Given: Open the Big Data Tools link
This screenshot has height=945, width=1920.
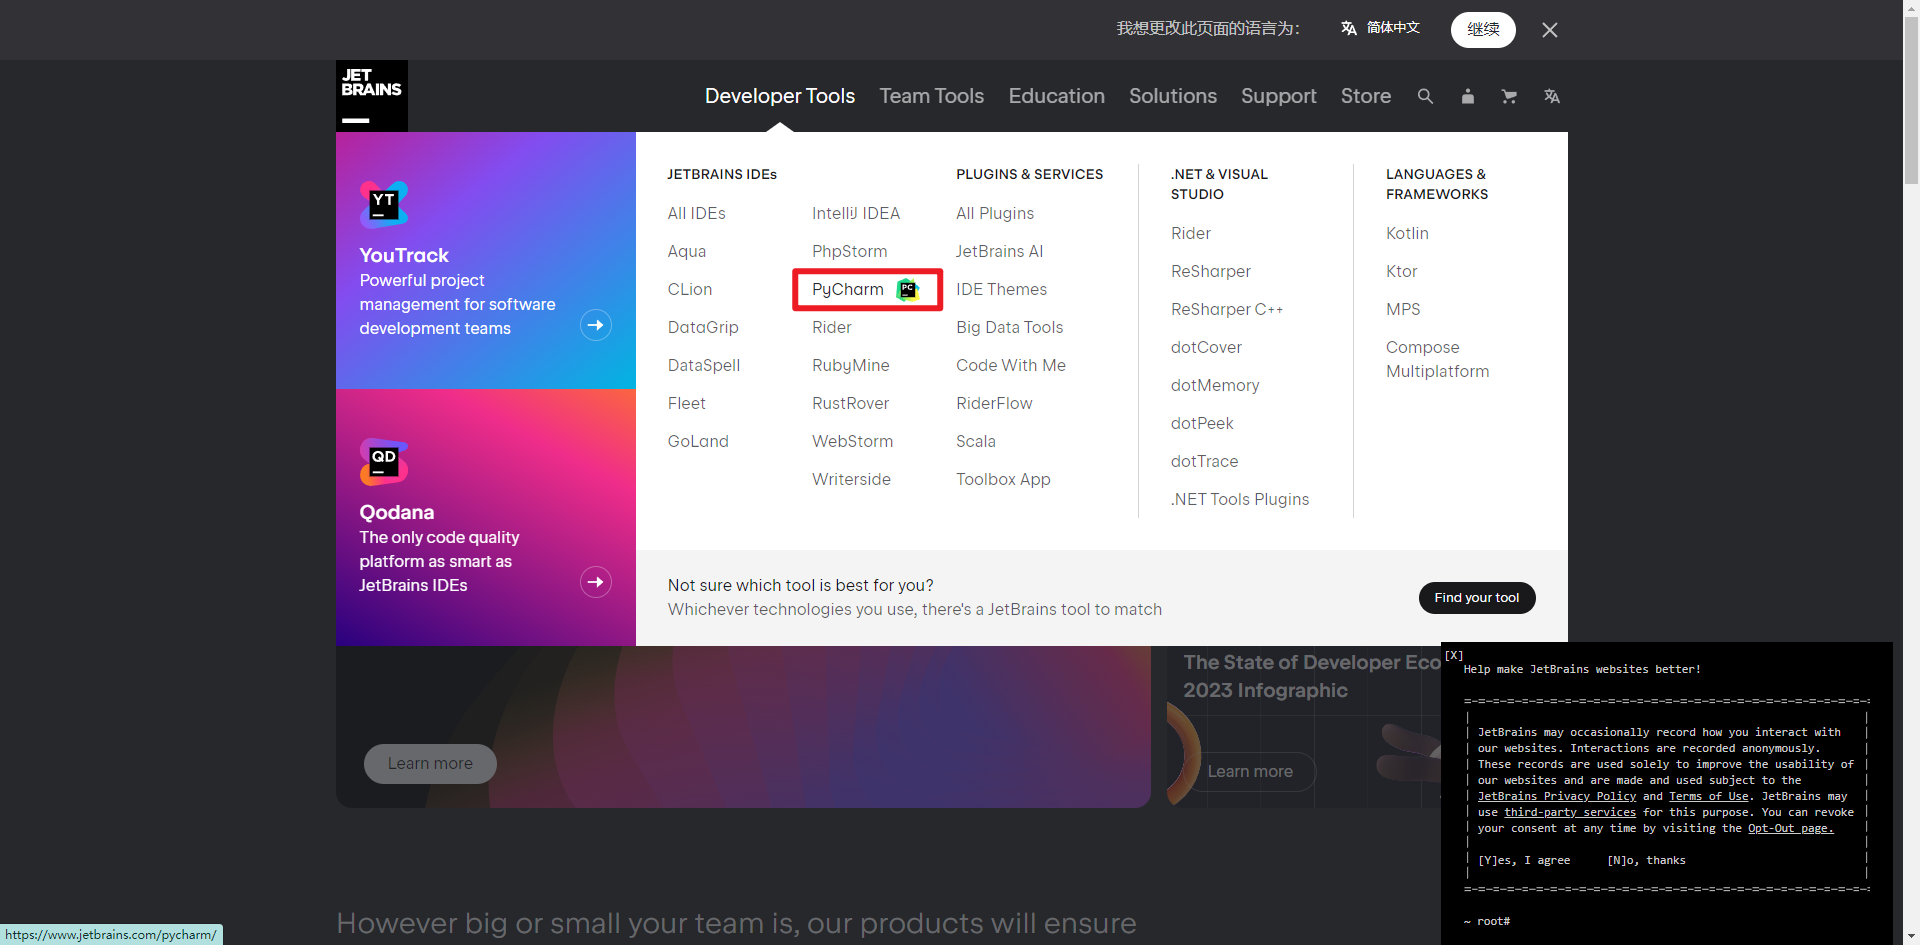Looking at the screenshot, I should click(x=1010, y=327).
